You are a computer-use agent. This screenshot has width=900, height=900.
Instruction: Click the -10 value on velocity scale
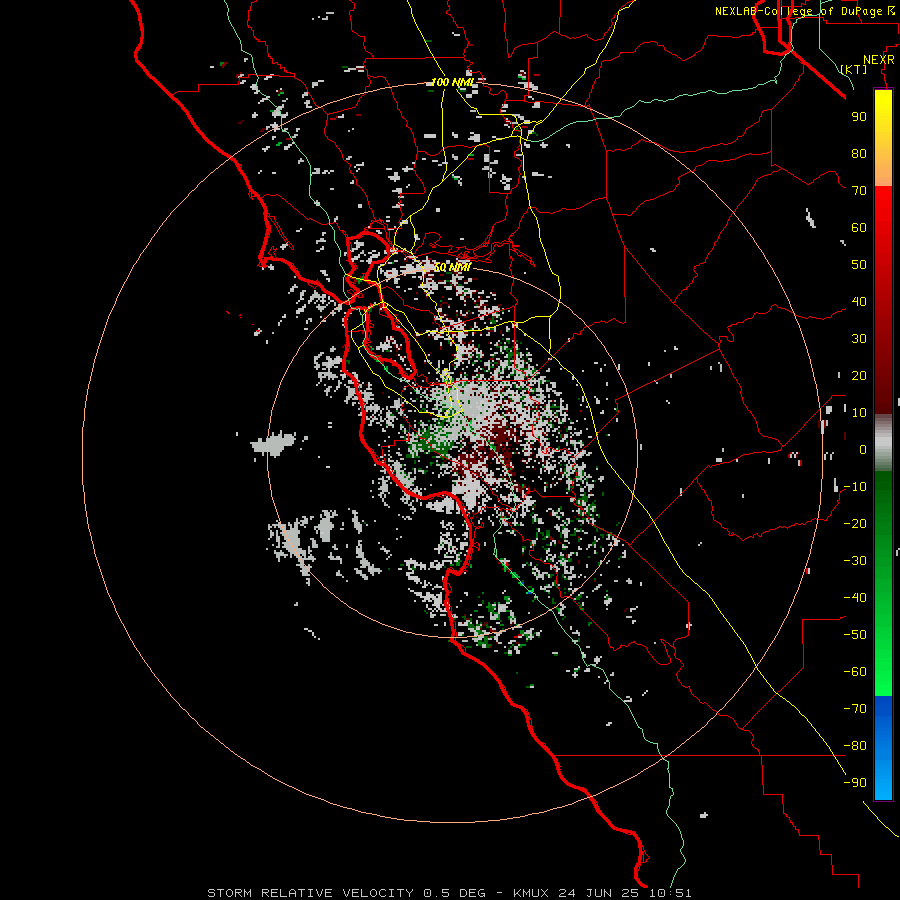pos(855,487)
